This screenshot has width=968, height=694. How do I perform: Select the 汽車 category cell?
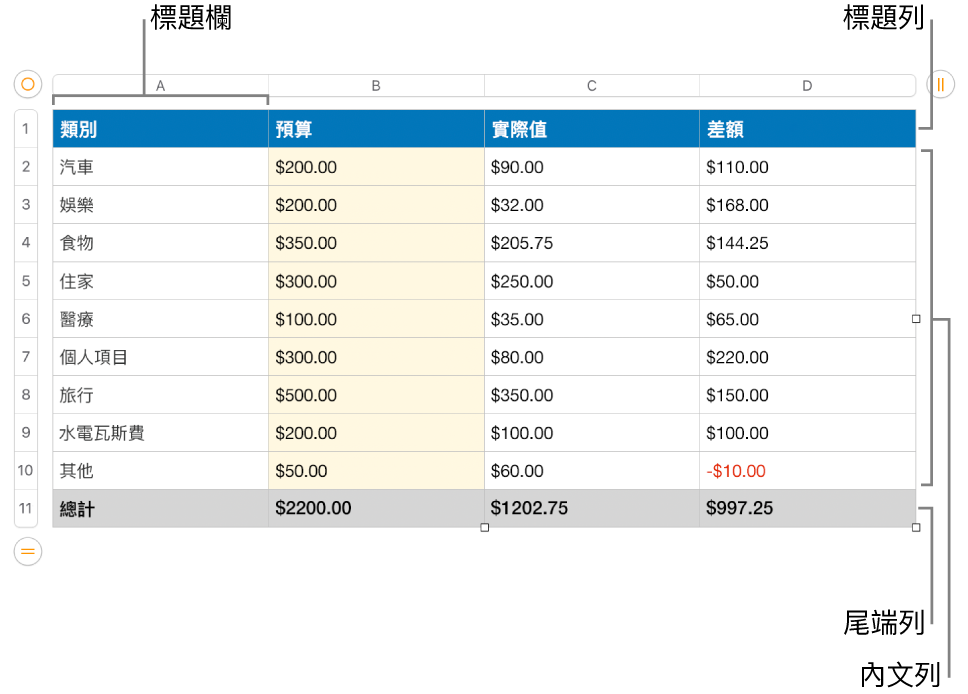tap(160, 167)
